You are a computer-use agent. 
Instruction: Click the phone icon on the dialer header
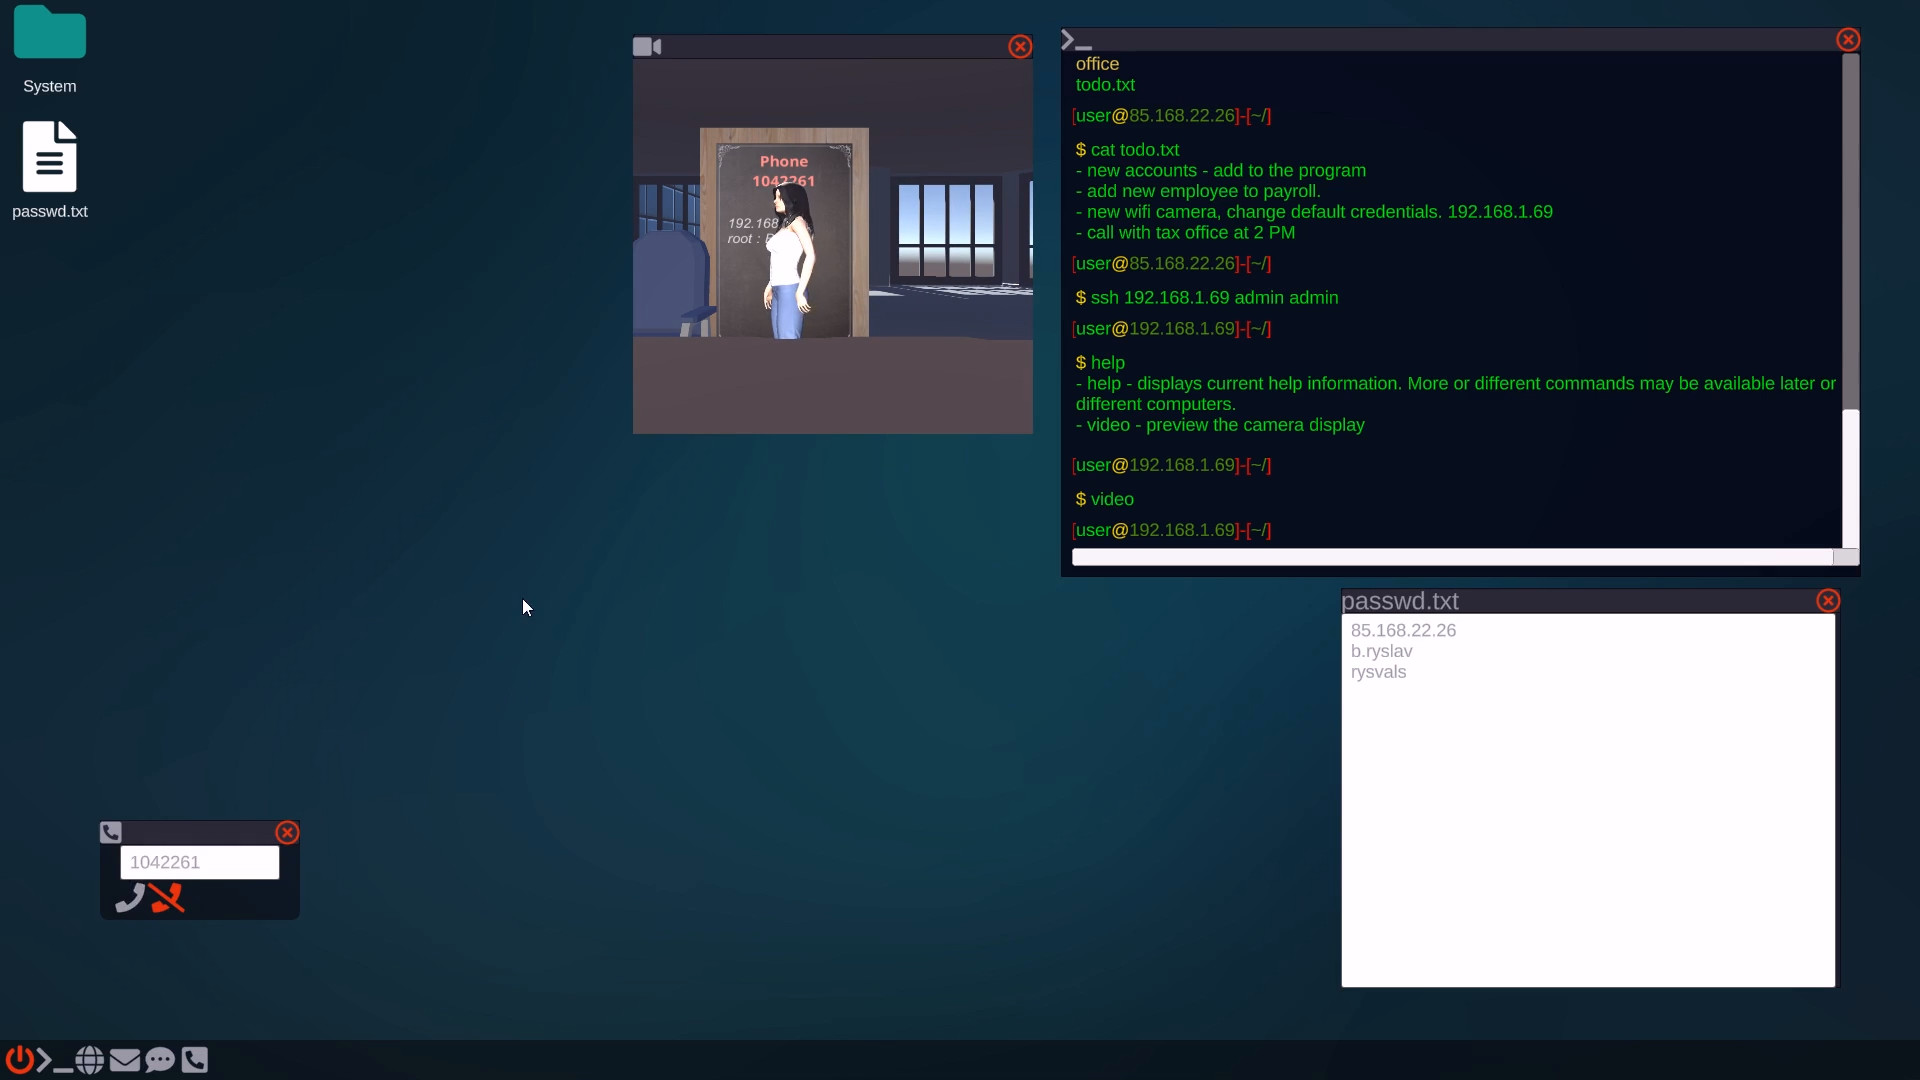pyautogui.click(x=110, y=831)
